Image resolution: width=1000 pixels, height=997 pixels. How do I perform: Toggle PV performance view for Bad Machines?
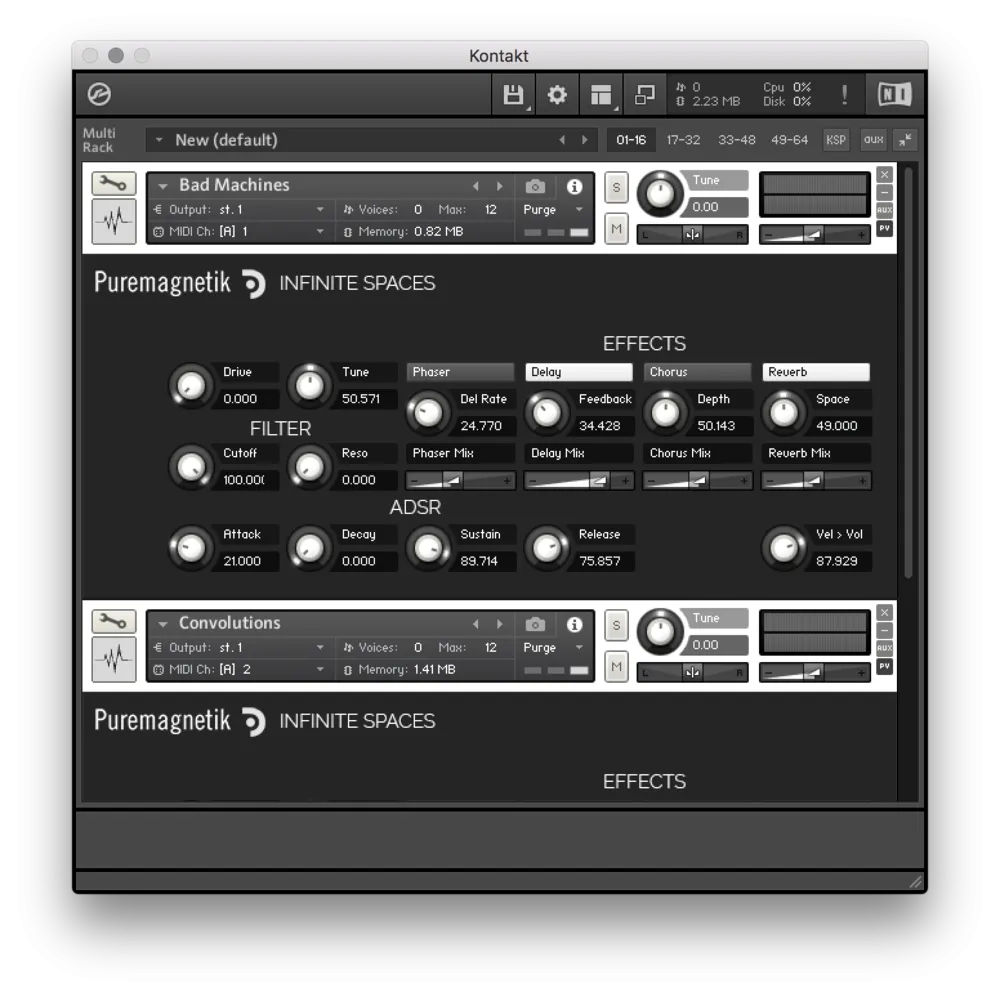click(x=885, y=228)
